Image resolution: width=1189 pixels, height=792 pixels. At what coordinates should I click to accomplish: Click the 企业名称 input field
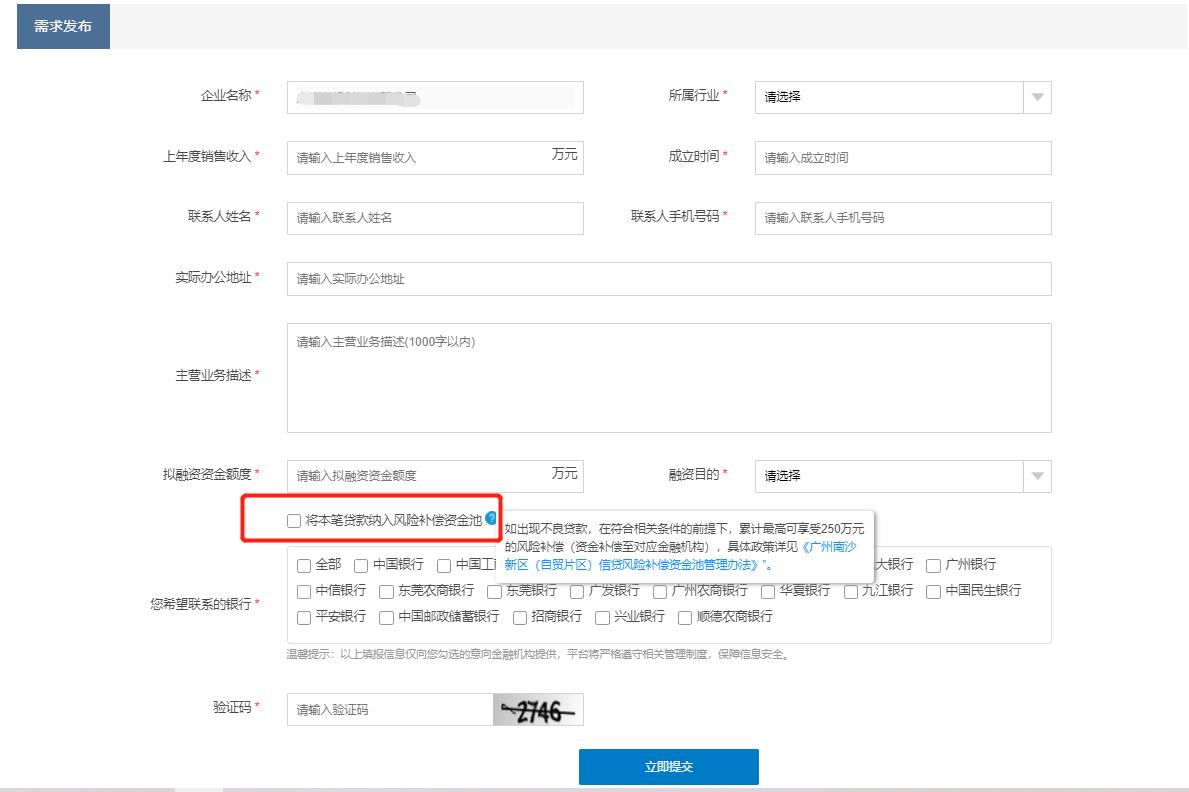pyautogui.click(x=435, y=97)
